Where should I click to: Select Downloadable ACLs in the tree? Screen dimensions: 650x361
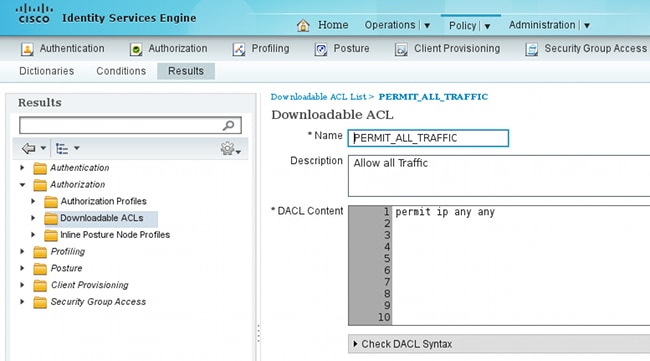coord(102,218)
